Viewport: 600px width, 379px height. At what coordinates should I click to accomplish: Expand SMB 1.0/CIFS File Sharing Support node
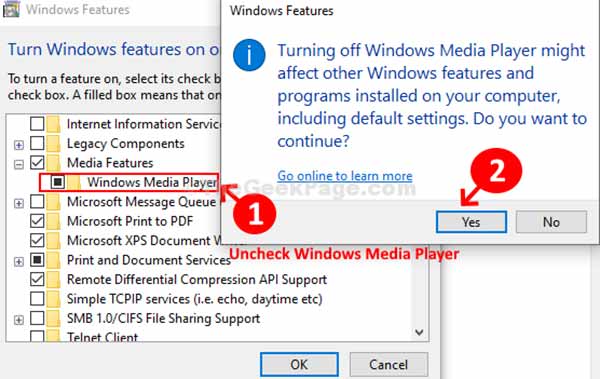(x=18, y=320)
